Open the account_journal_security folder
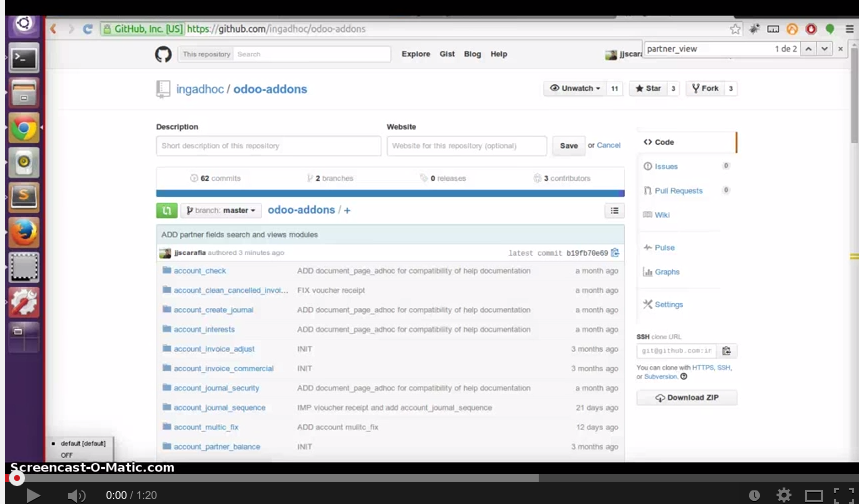 point(216,388)
